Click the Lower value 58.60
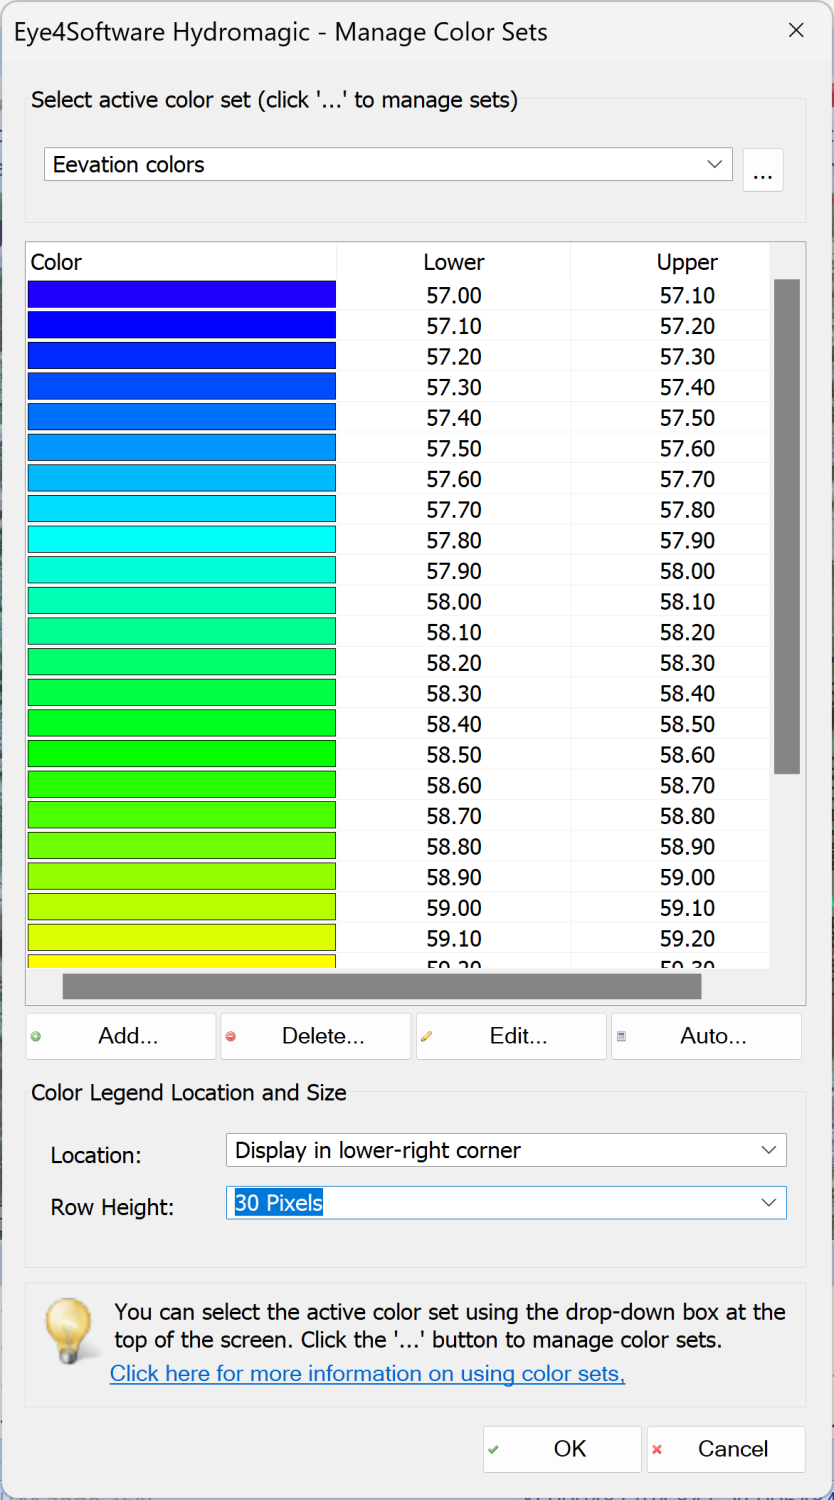Image resolution: width=834 pixels, height=1500 pixels. 454,785
